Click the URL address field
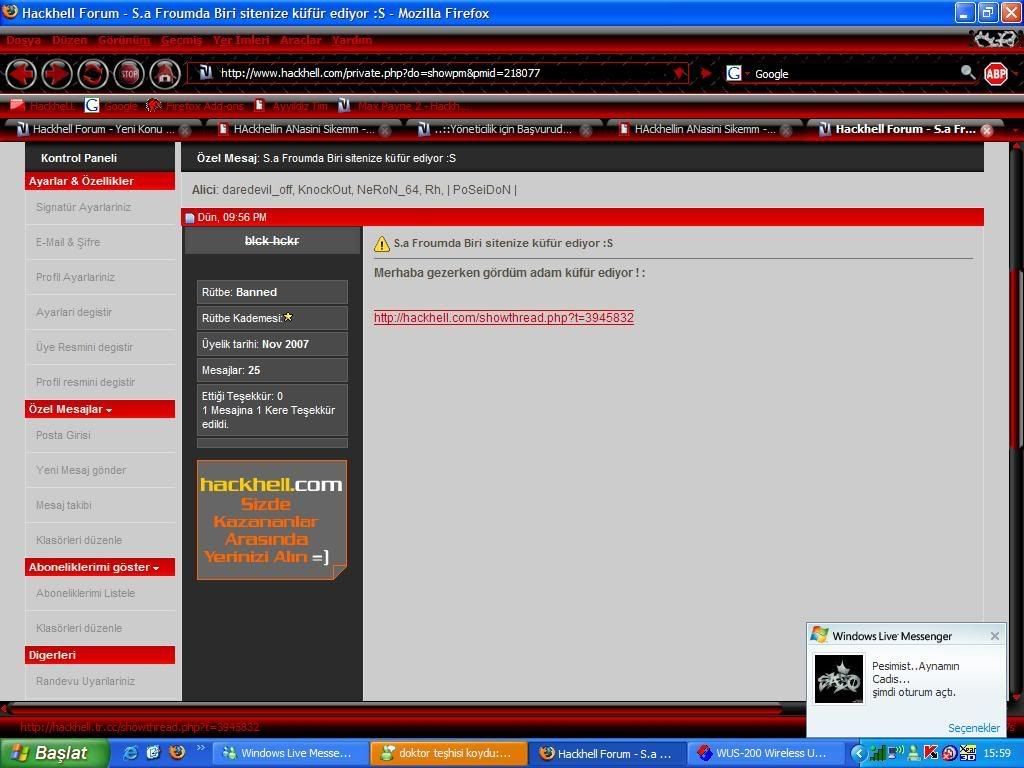The height and width of the screenshot is (768, 1024). click(x=438, y=73)
